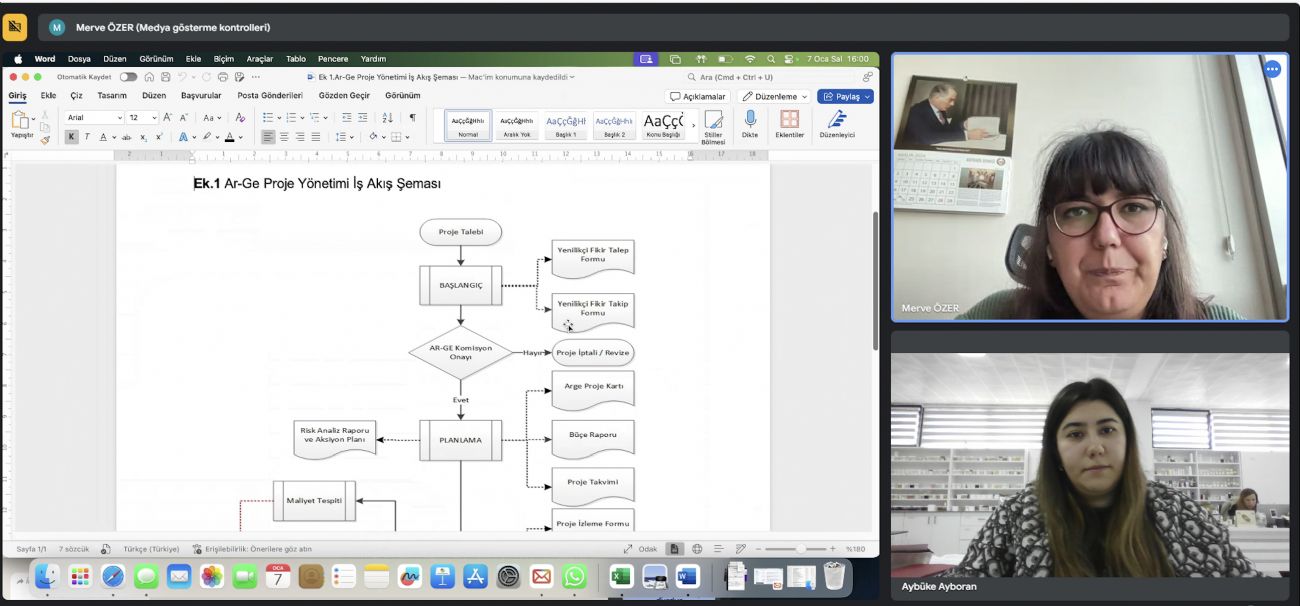Toggle italic (T) formatting

pos(87,137)
